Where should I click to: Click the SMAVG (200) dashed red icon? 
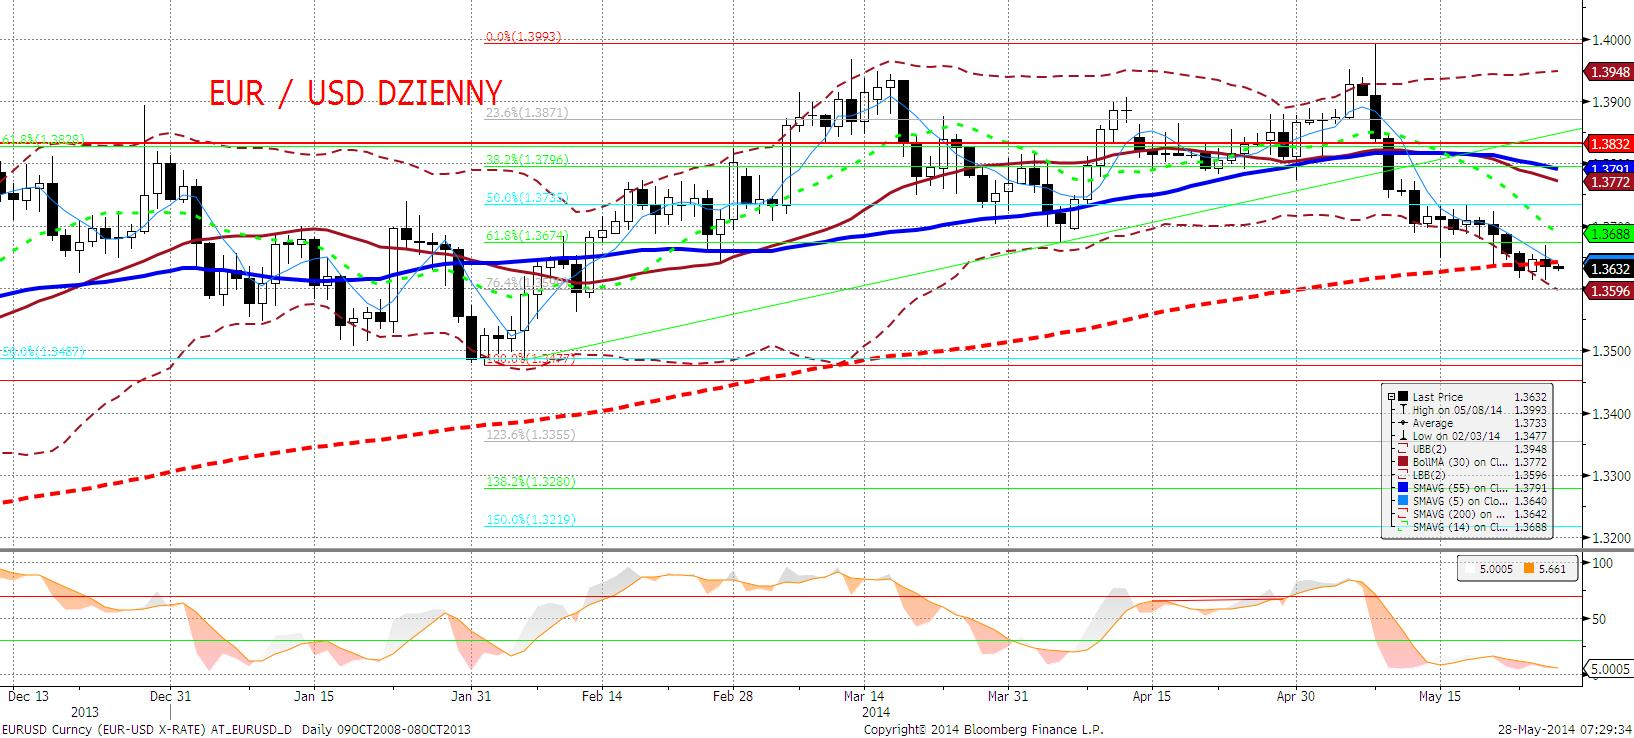1403,513
